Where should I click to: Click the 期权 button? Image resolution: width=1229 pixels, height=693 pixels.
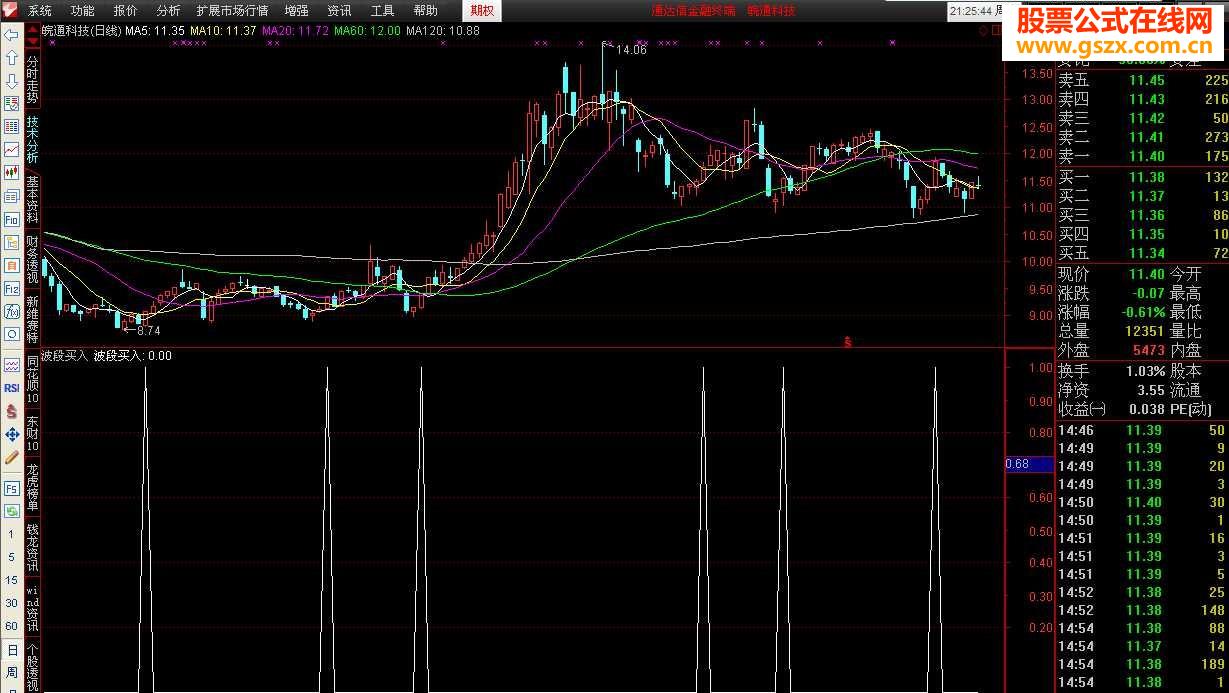[483, 11]
